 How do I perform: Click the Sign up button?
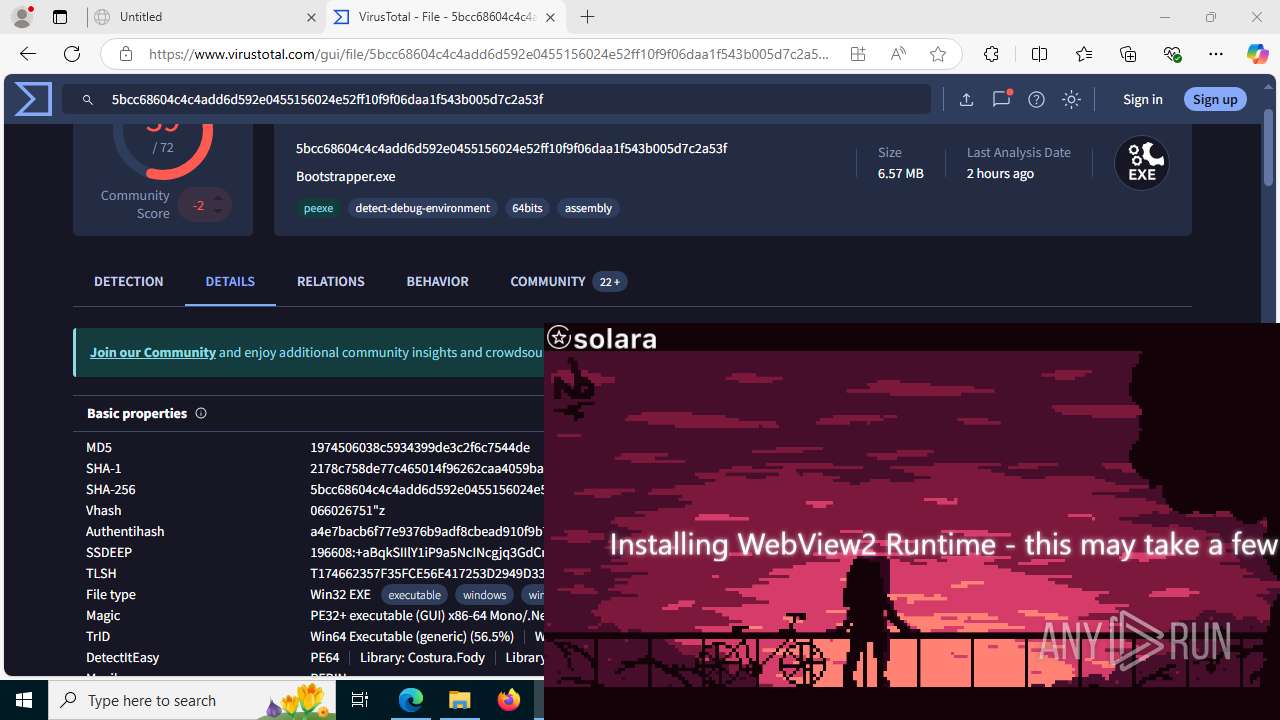coord(1215,99)
